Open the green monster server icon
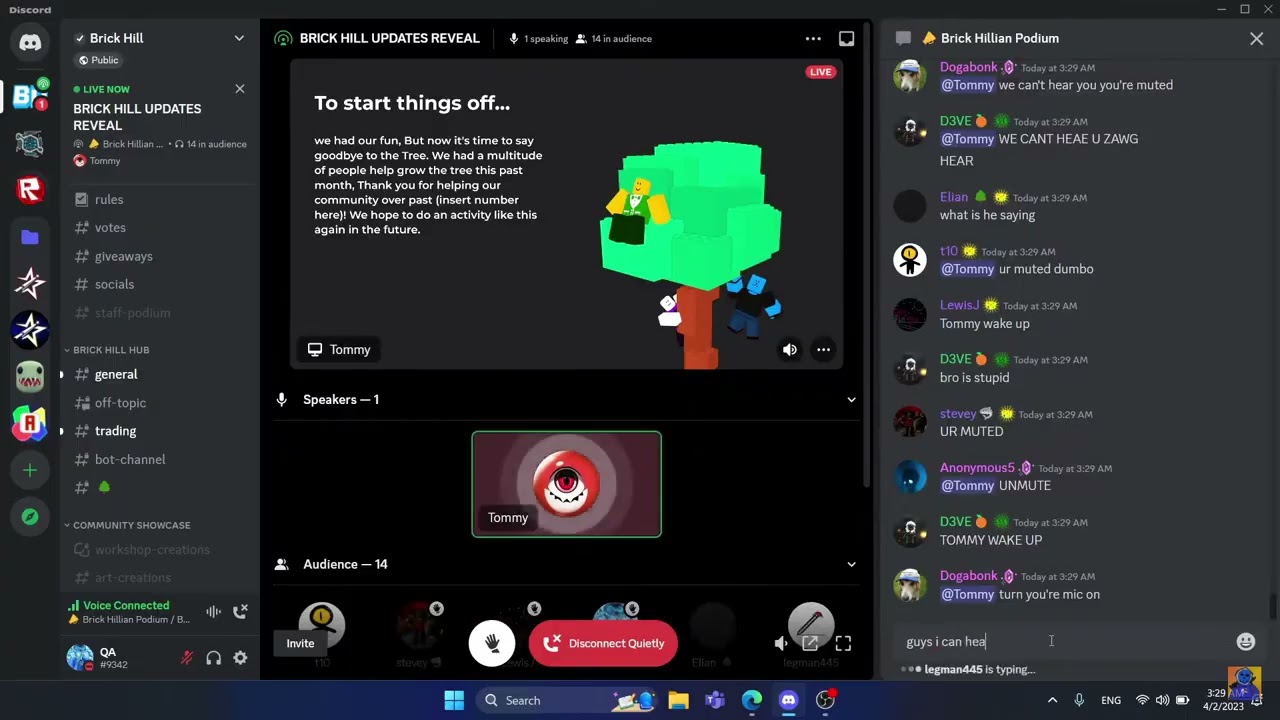The width and height of the screenshot is (1280, 720). 30,377
